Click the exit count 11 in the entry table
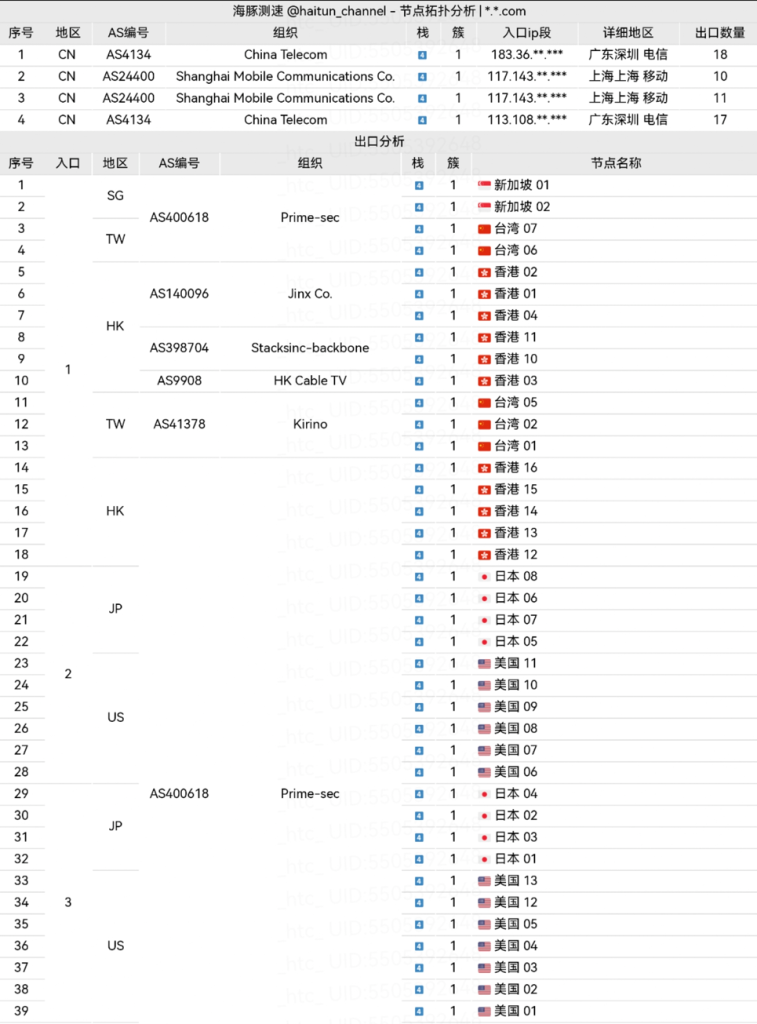 [720, 98]
